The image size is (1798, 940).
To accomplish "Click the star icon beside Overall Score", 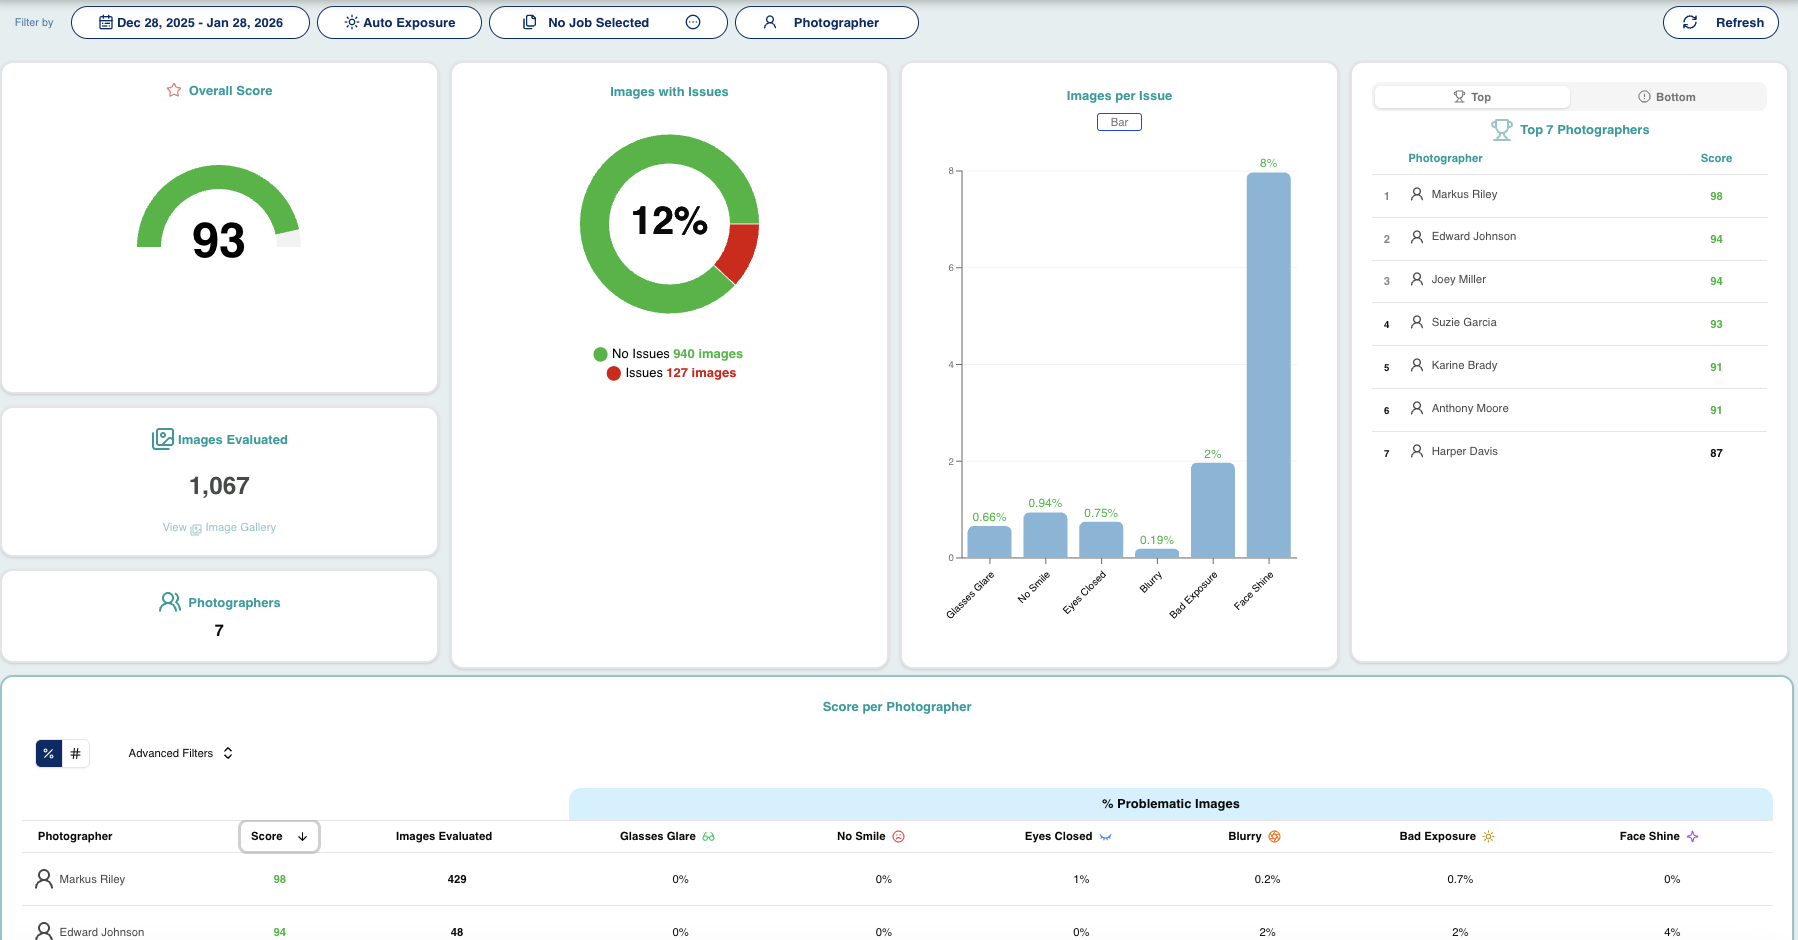I will coord(174,90).
